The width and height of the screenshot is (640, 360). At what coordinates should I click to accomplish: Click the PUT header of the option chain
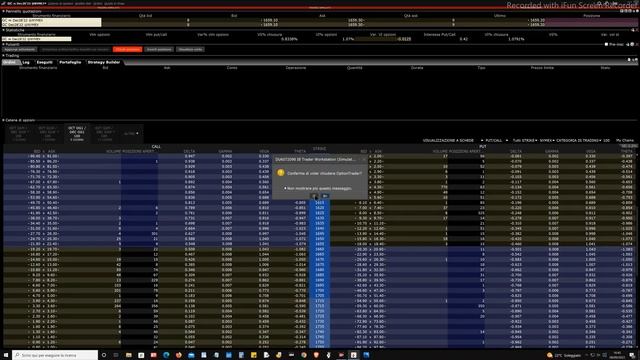(x=482, y=146)
